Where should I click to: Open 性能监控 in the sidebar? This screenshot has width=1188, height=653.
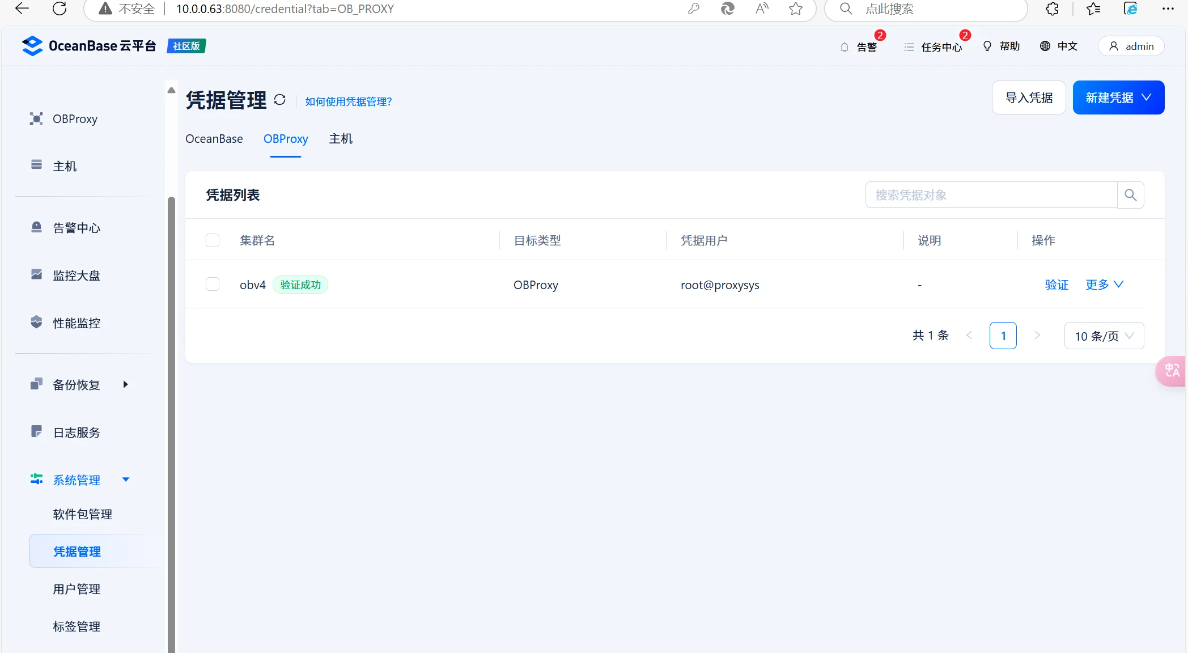[x=80, y=322]
